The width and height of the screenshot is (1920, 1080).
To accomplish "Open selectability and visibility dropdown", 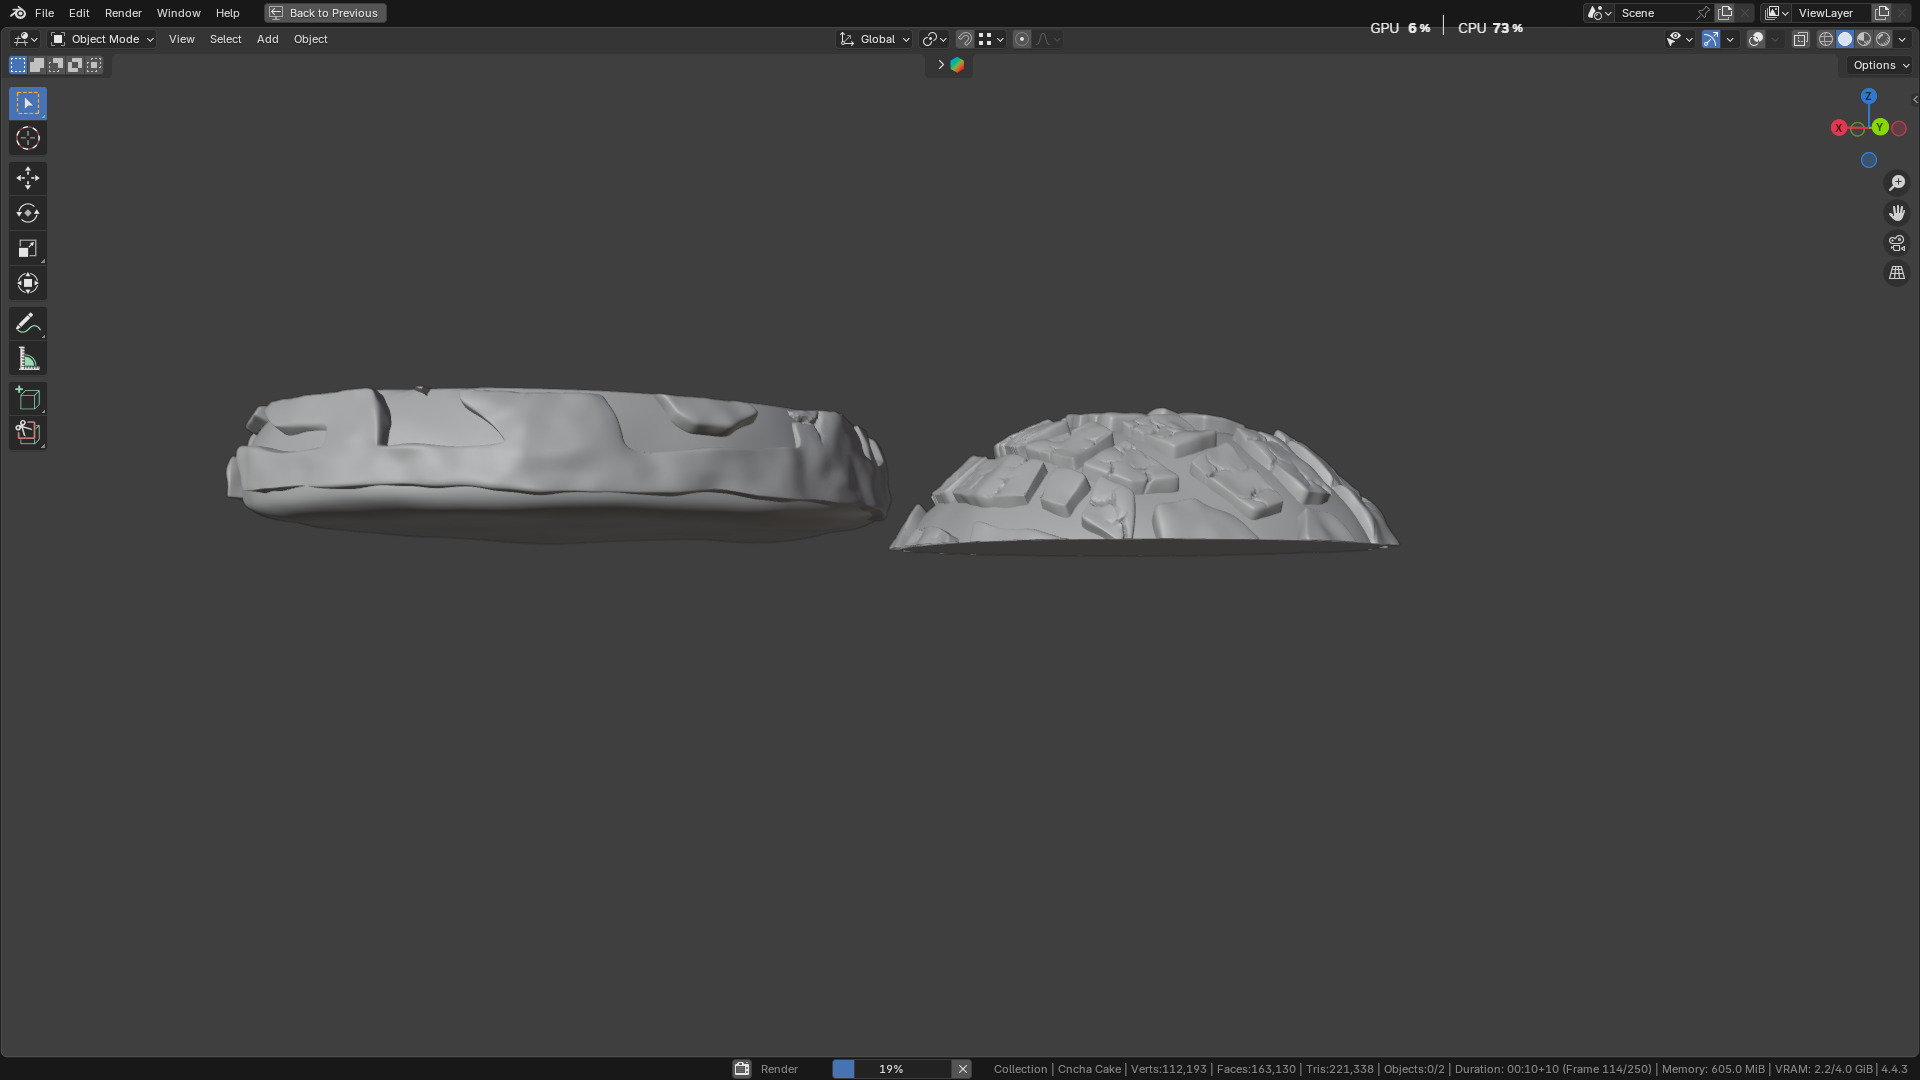I will pos(1679,39).
